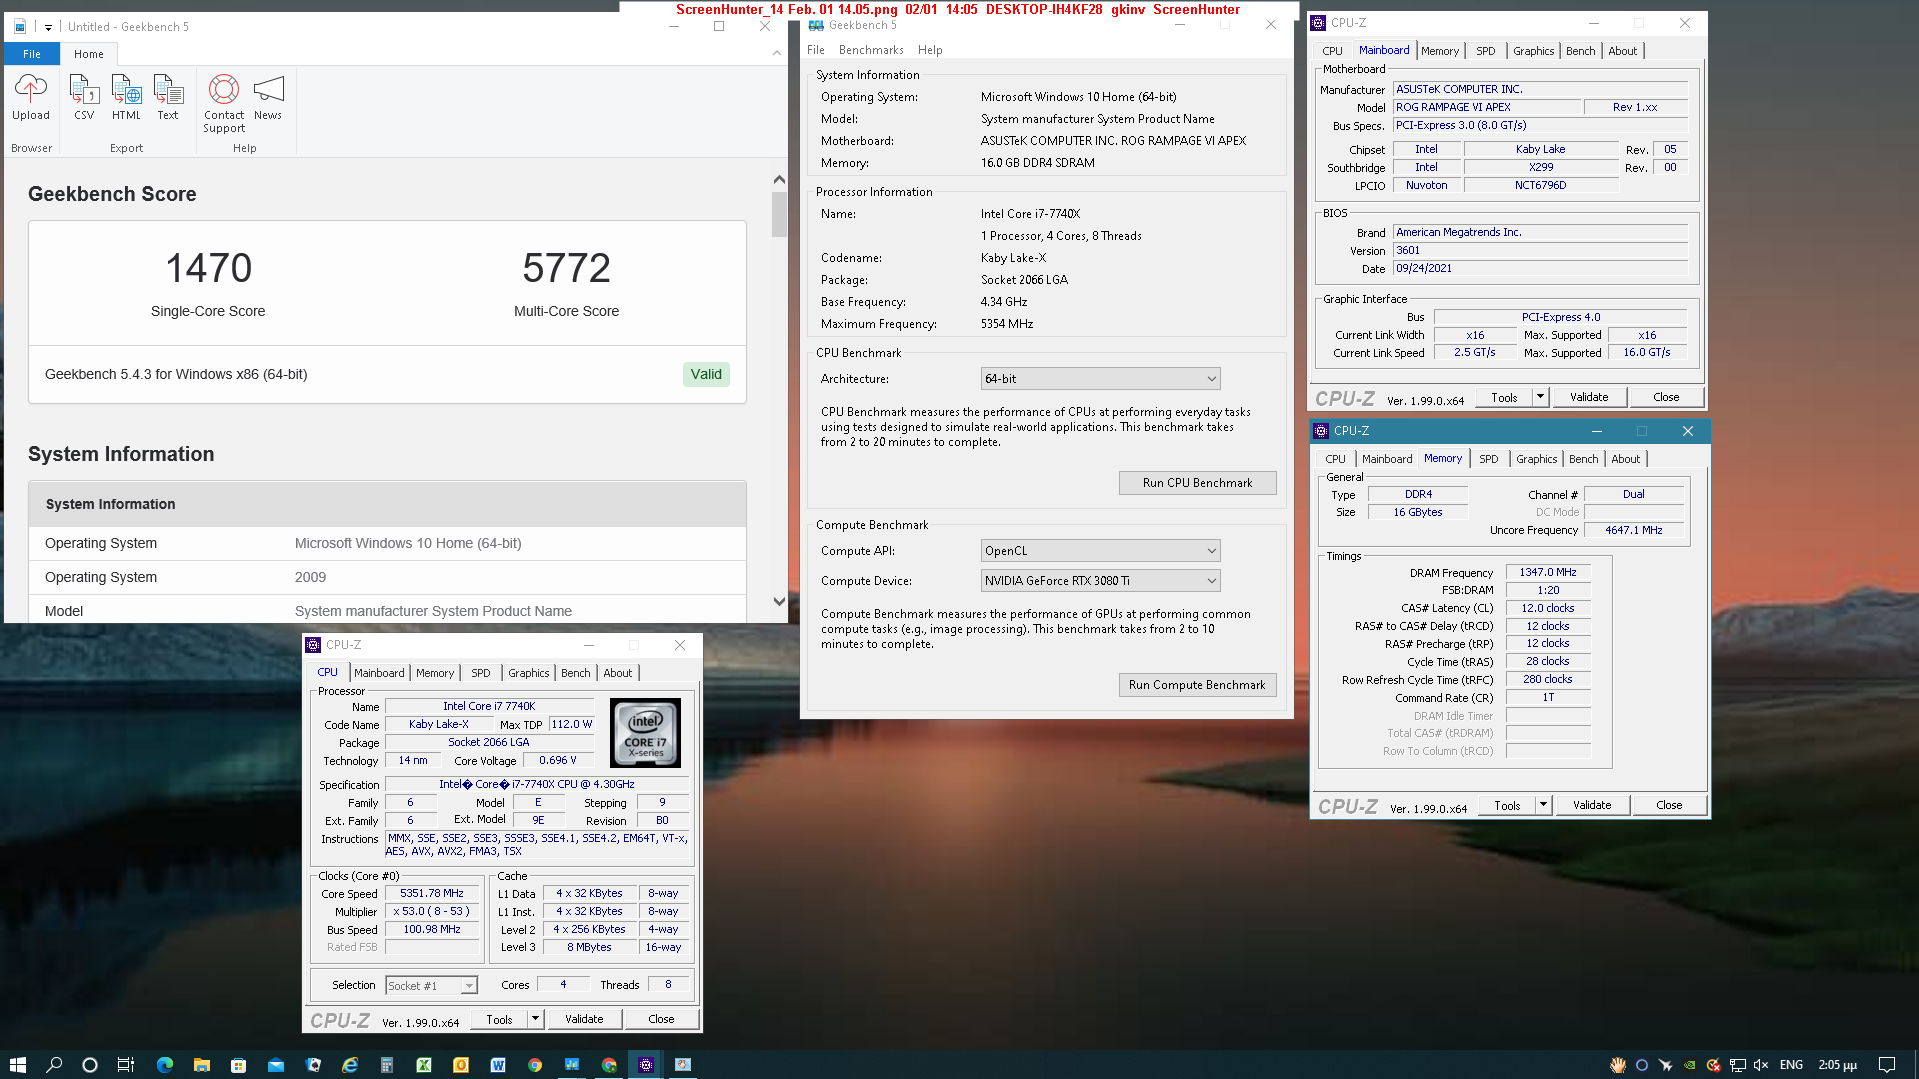Click the Intel Core i7 logo in CPU-Z
The width and height of the screenshot is (1919, 1079).
tap(645, 733)
